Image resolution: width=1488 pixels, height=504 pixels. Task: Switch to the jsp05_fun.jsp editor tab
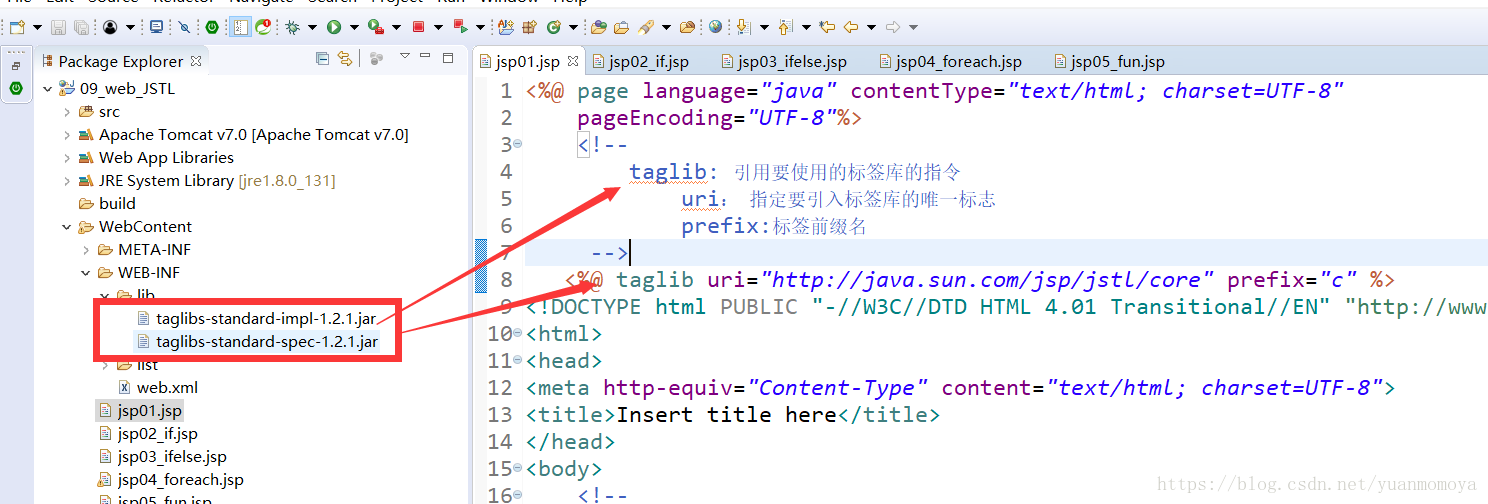(x=1108, y=62)
